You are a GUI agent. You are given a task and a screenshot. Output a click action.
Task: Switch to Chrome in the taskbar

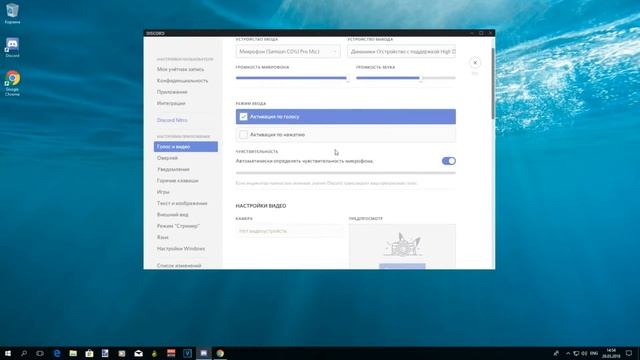coord(220,353)
